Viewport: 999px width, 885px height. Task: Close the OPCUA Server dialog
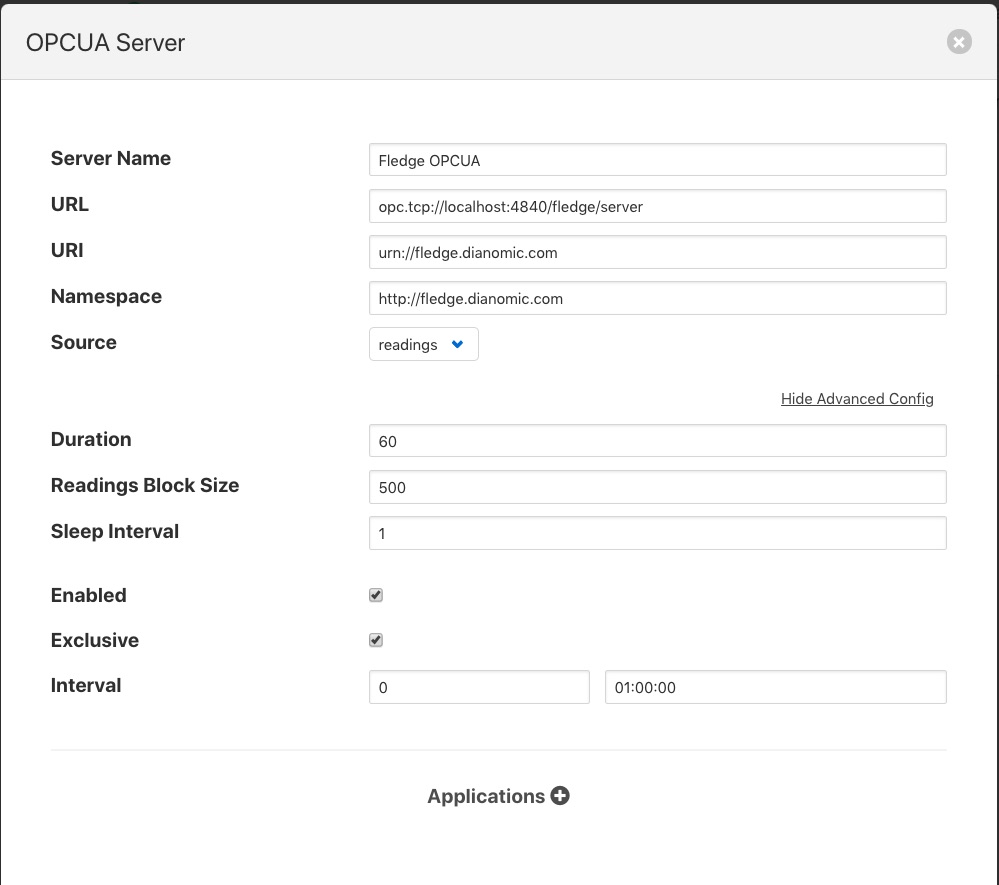coord(958,42)
